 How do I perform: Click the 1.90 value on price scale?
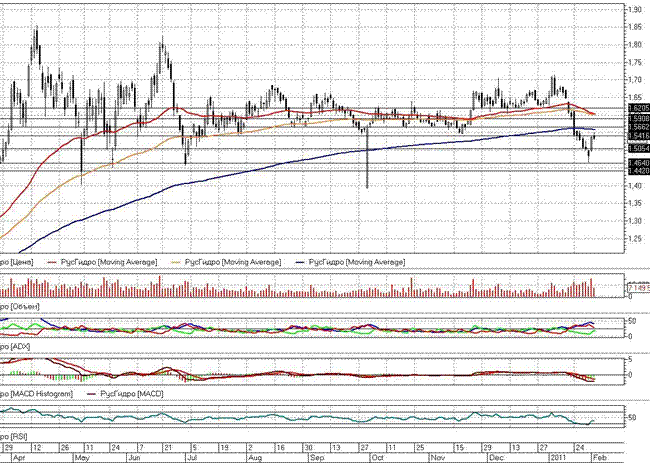click(633, 9)
